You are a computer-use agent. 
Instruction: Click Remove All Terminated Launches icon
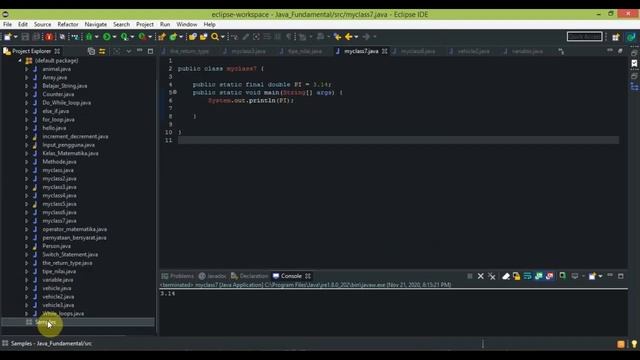492,276
